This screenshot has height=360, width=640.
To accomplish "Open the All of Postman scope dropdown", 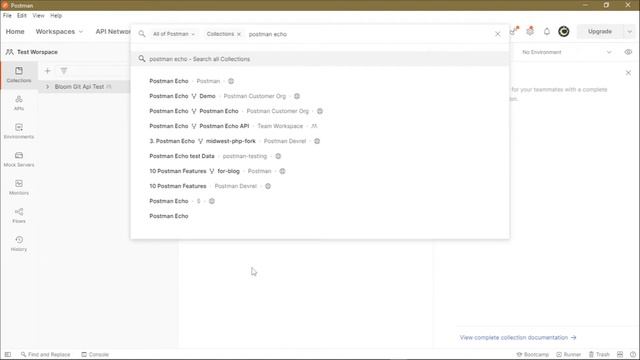I will tap(173, 34).
